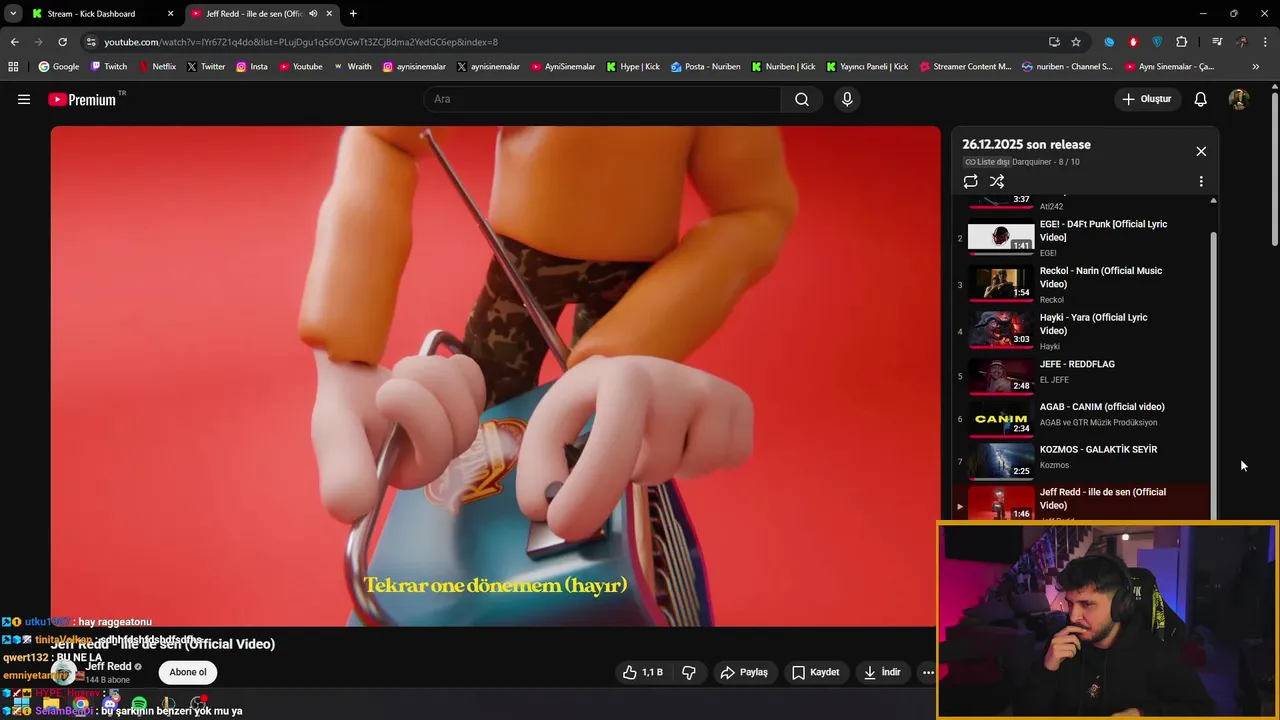Select Jeff Redd - ille de sen playlist item
The height and width of the screenshot is (720, 1280).
[x=1081, y=501]
